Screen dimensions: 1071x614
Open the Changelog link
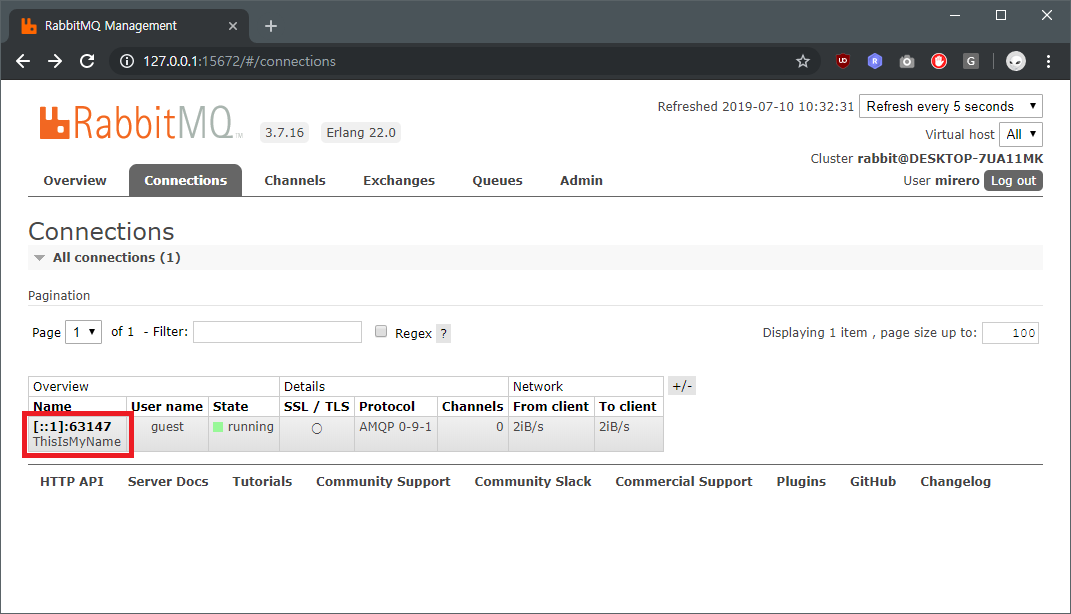pos(956,482)
